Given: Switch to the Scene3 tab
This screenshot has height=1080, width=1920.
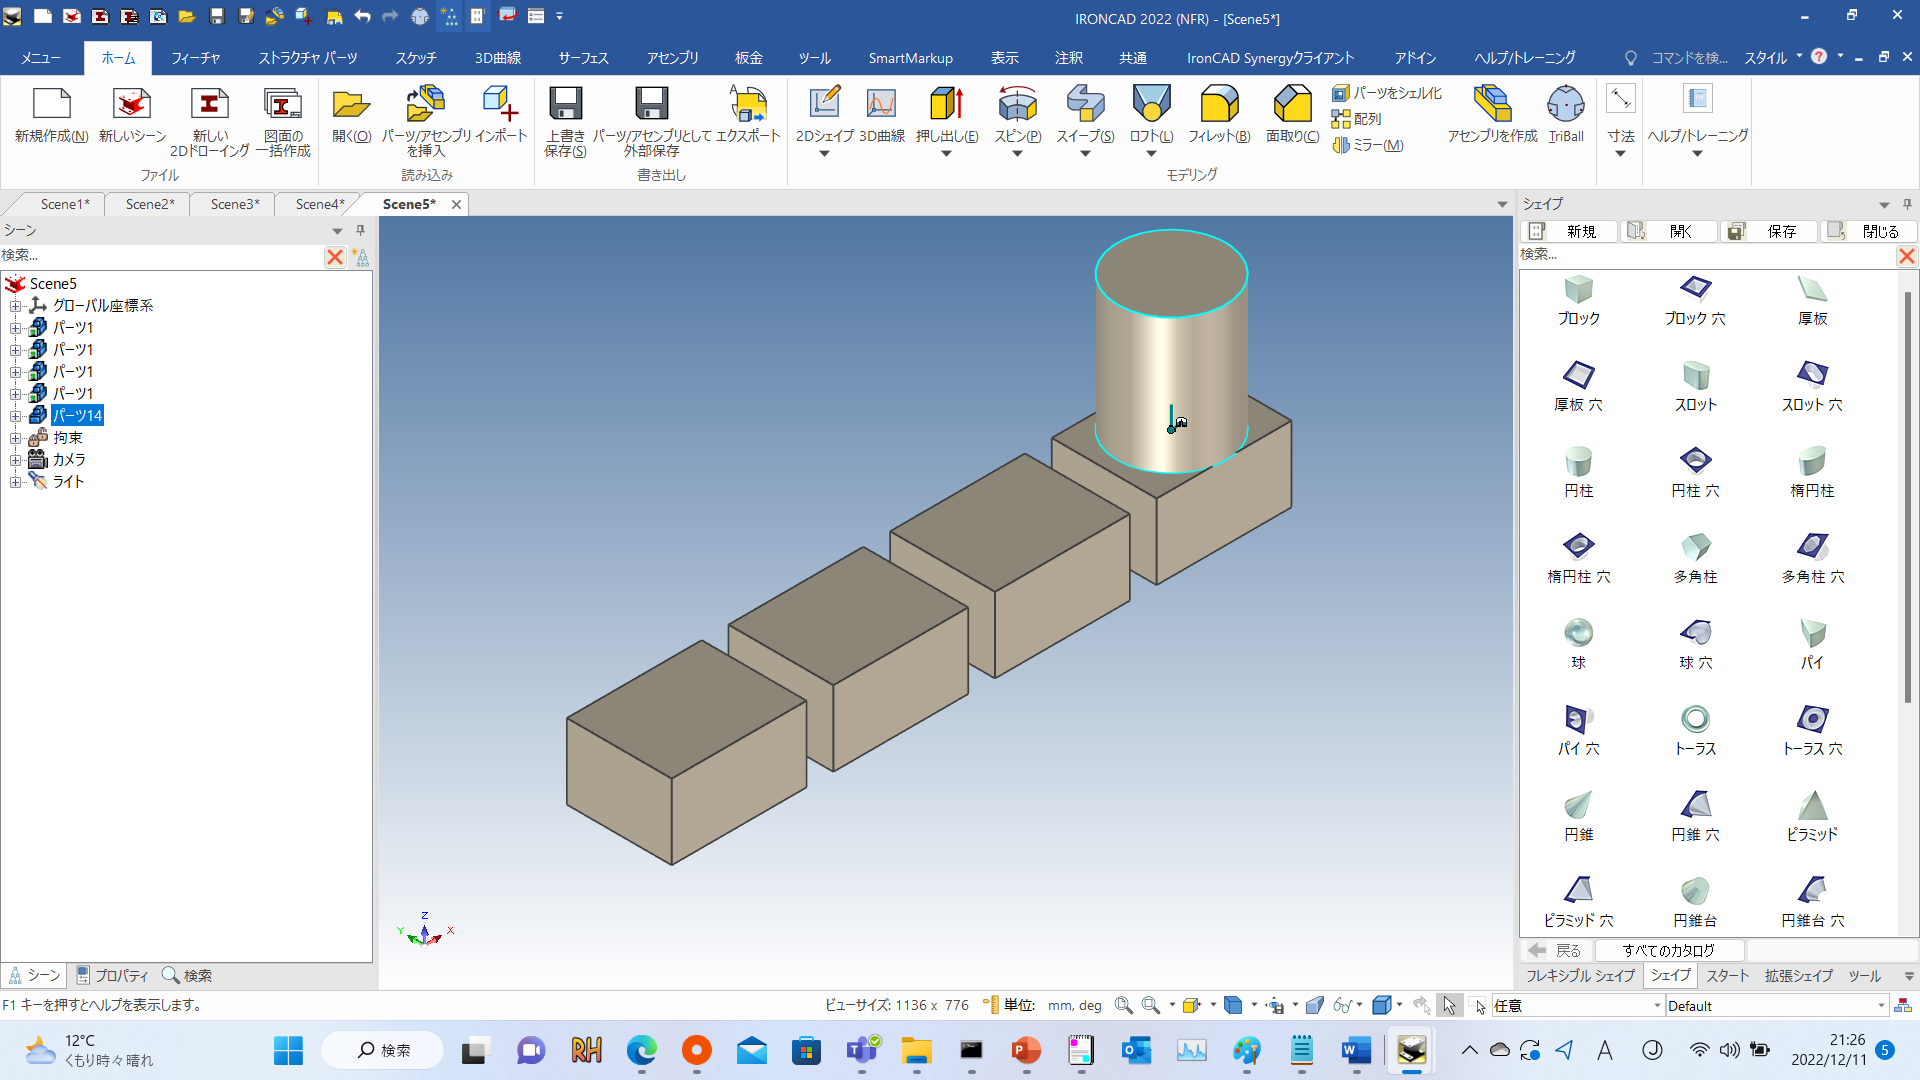Looking at the screenshot, I should click(232, 204).
